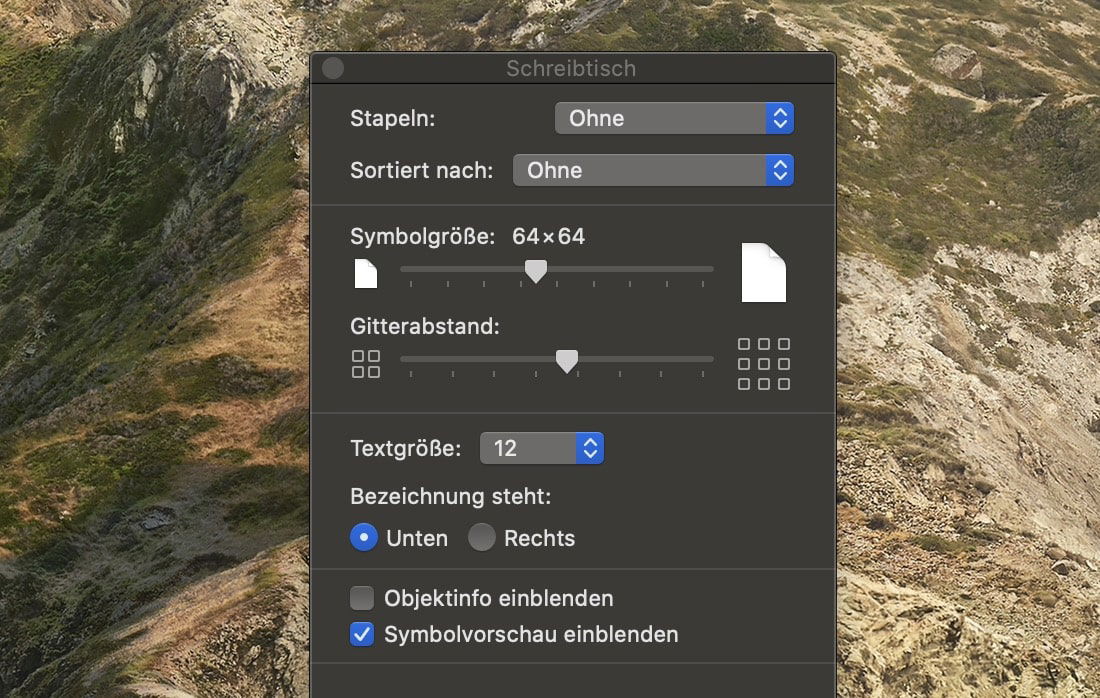Click the far right end of Symbolgröße slider track
This screenshot has width=1100, height=698.
(x=710, y=269)
